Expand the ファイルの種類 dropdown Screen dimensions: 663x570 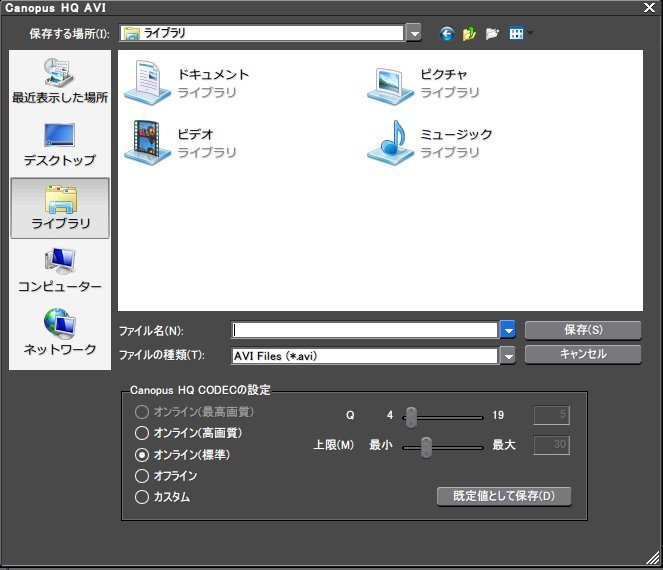click(508, 356)
